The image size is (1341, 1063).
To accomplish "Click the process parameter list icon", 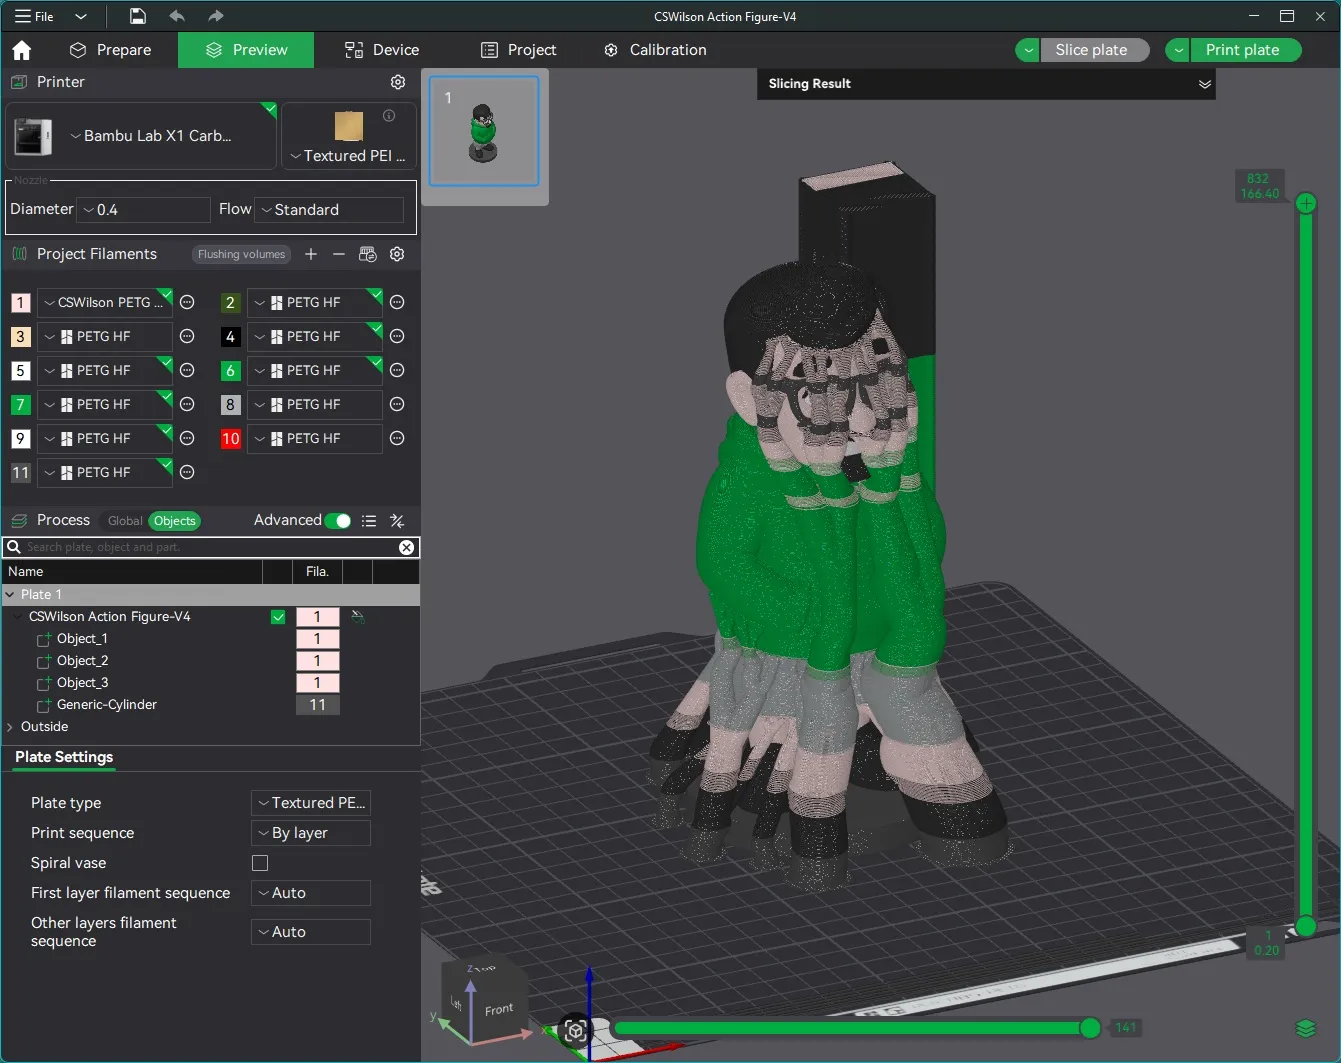I will (369, 520).
